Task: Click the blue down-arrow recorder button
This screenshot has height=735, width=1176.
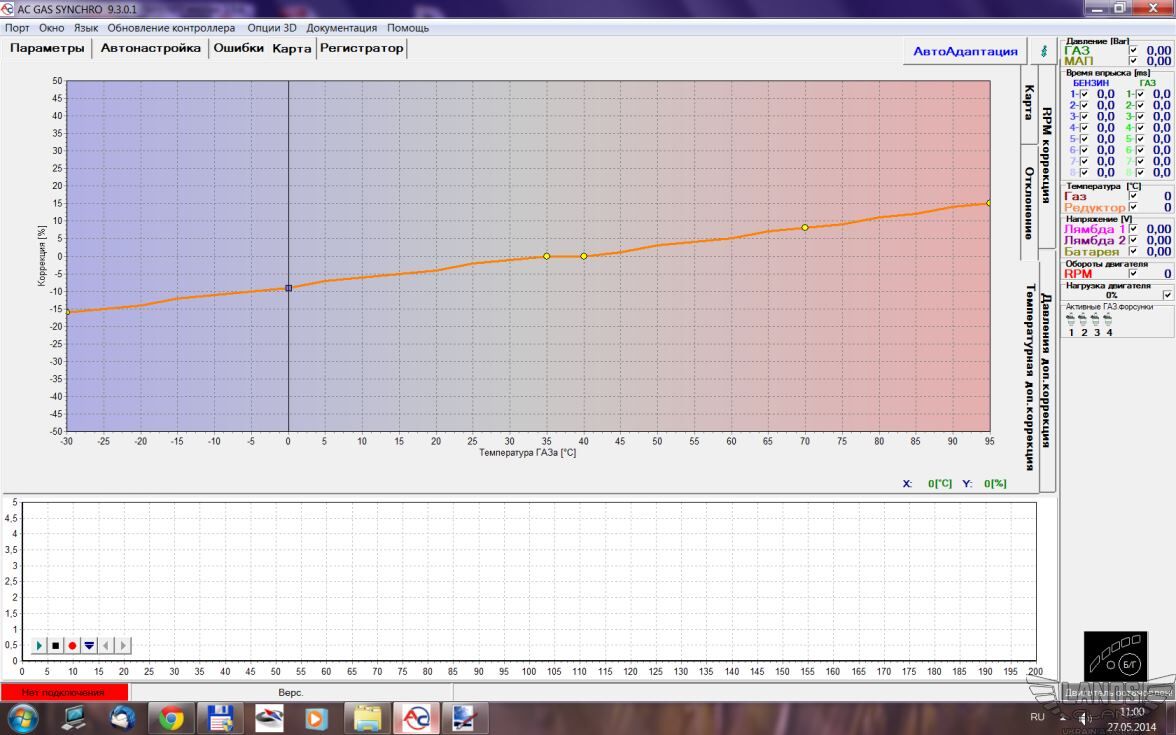Action: point(89,645)
